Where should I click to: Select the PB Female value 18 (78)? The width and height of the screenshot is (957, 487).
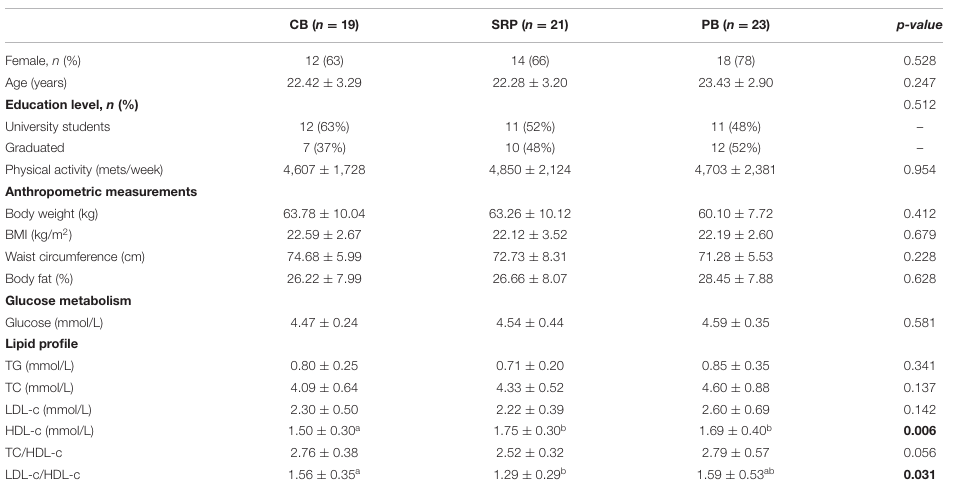716,62
